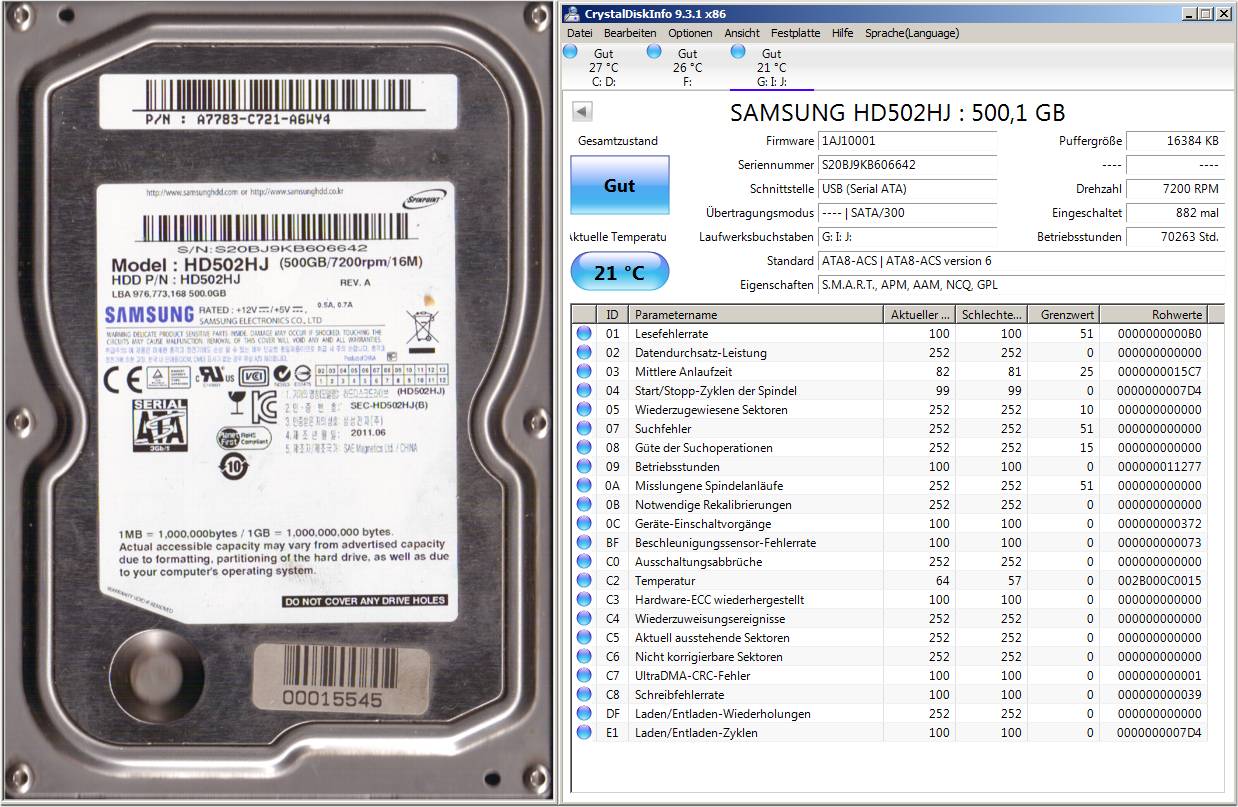Click the status orb next to Temperatur row
The width and height of the screenshot is (1238, 807).
coord(584,581)
